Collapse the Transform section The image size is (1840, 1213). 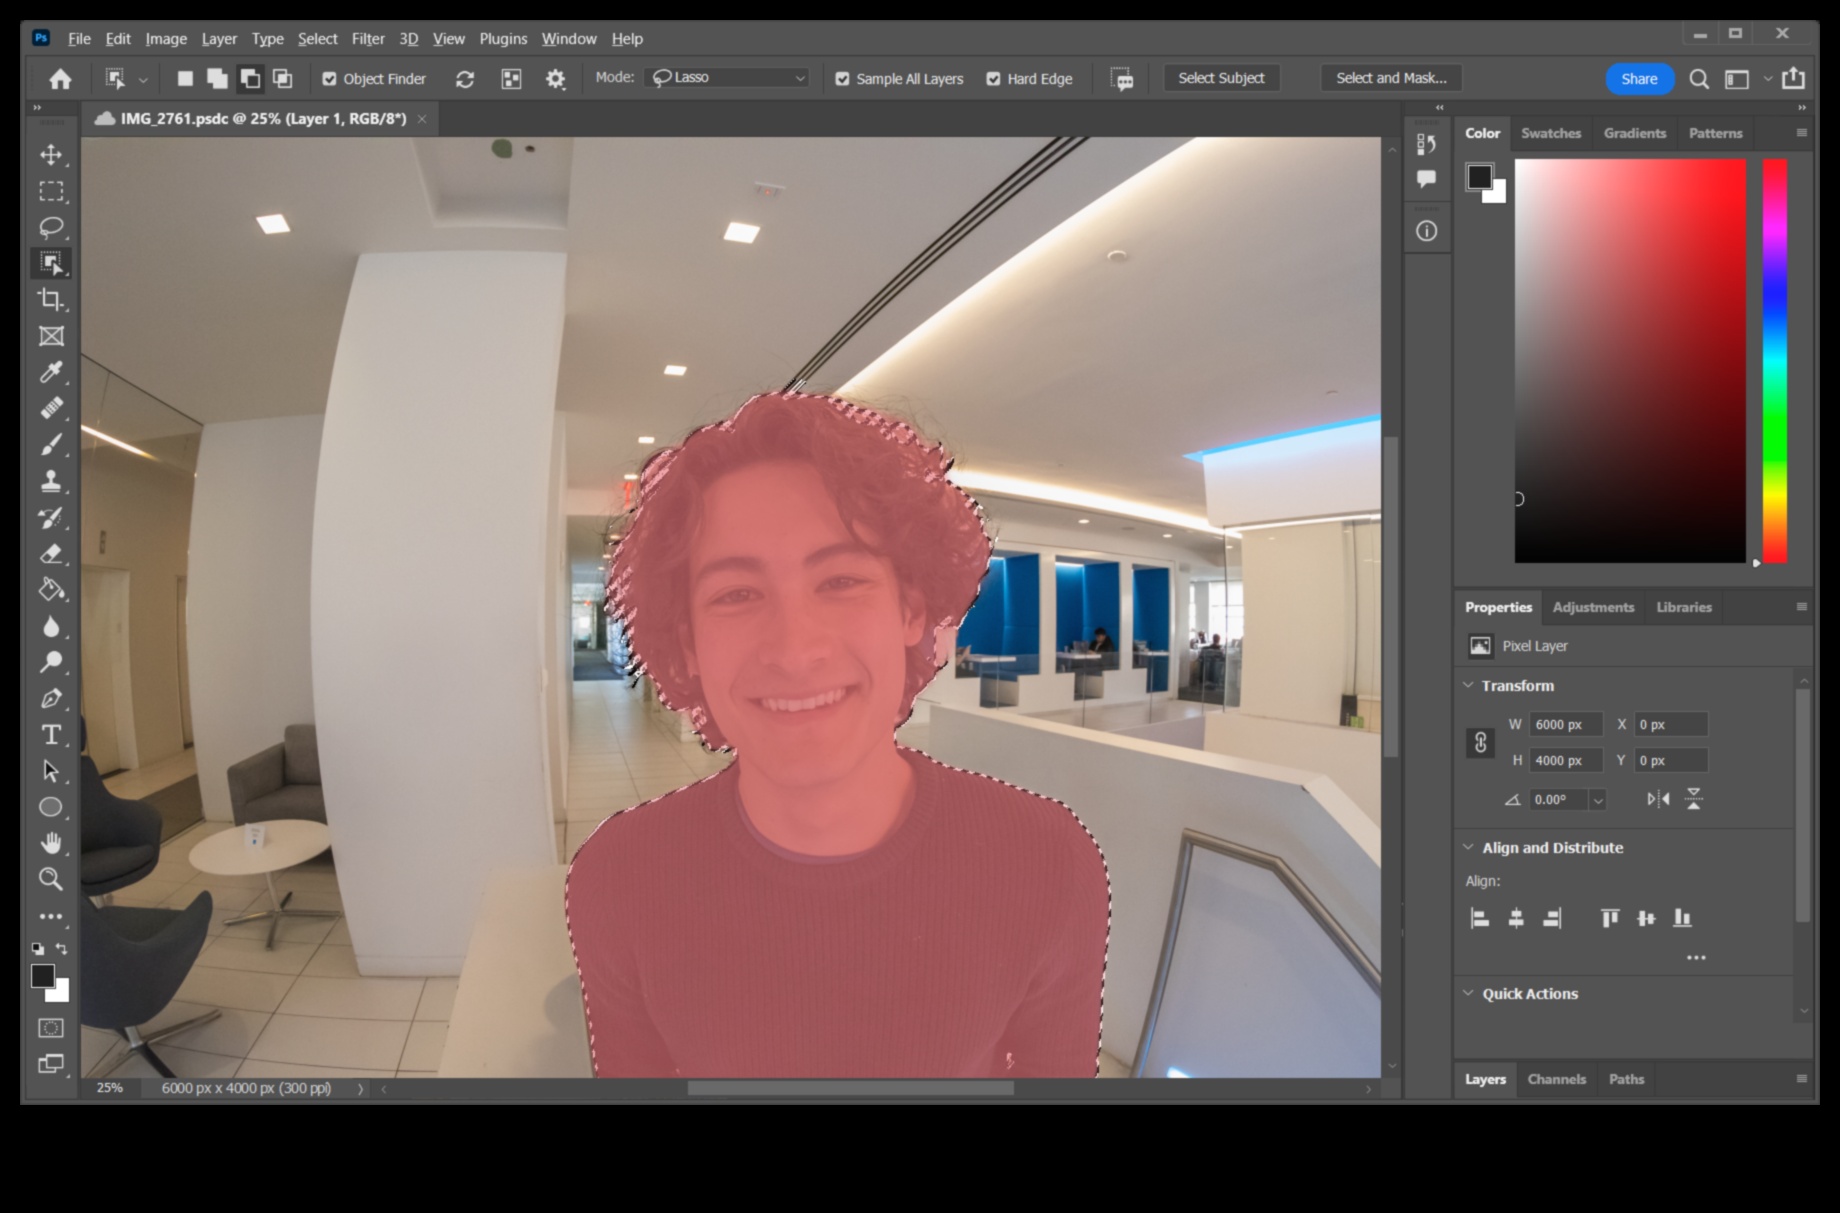tap(1468, 686)
